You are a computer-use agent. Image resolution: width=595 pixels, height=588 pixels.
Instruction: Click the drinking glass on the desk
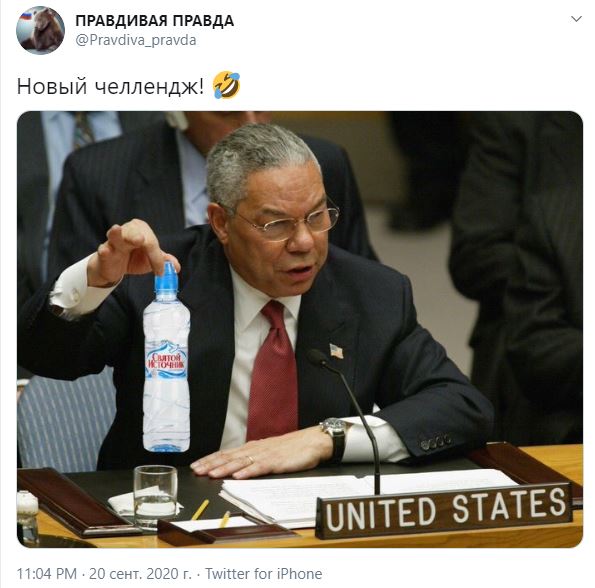(156, 497)
